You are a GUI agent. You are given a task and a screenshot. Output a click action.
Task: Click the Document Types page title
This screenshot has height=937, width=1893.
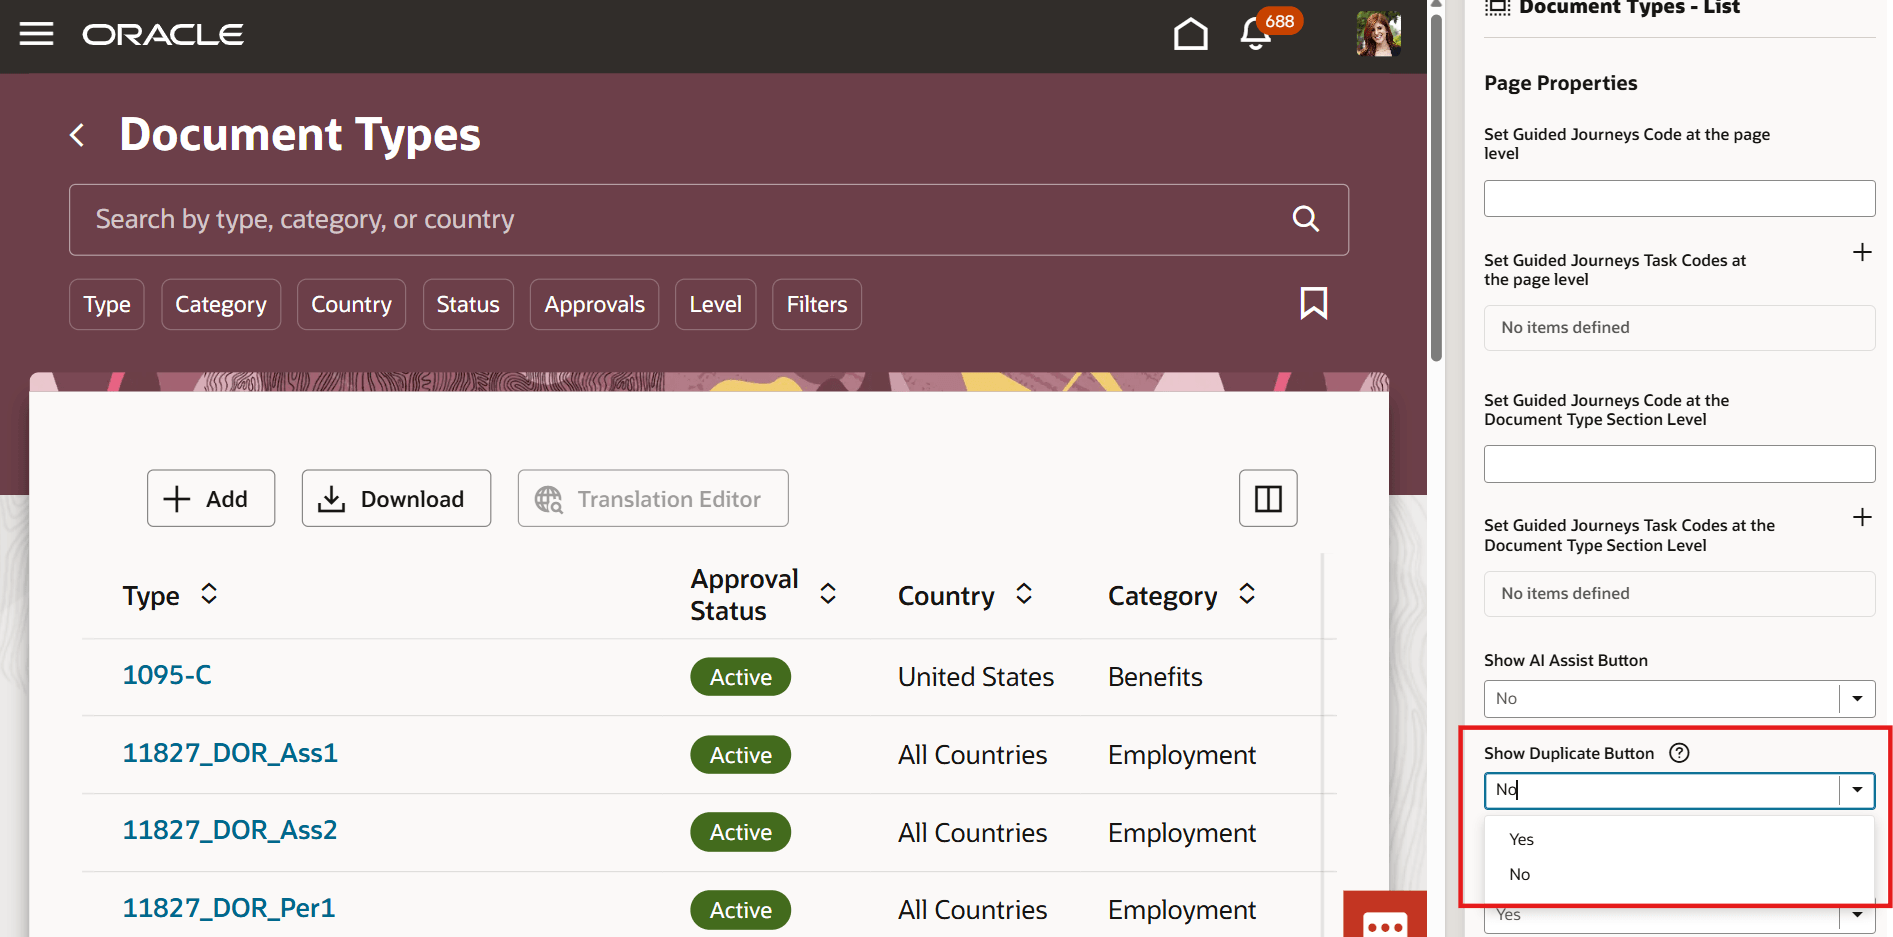point(300,135)
